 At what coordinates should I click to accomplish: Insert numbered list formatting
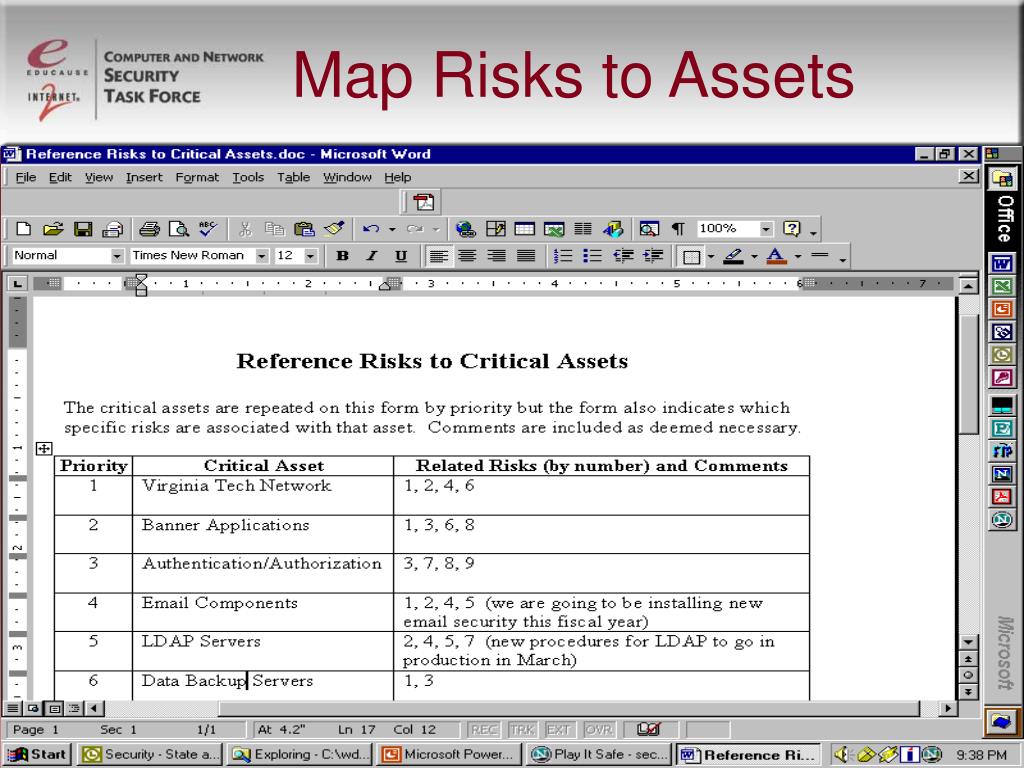562,256
